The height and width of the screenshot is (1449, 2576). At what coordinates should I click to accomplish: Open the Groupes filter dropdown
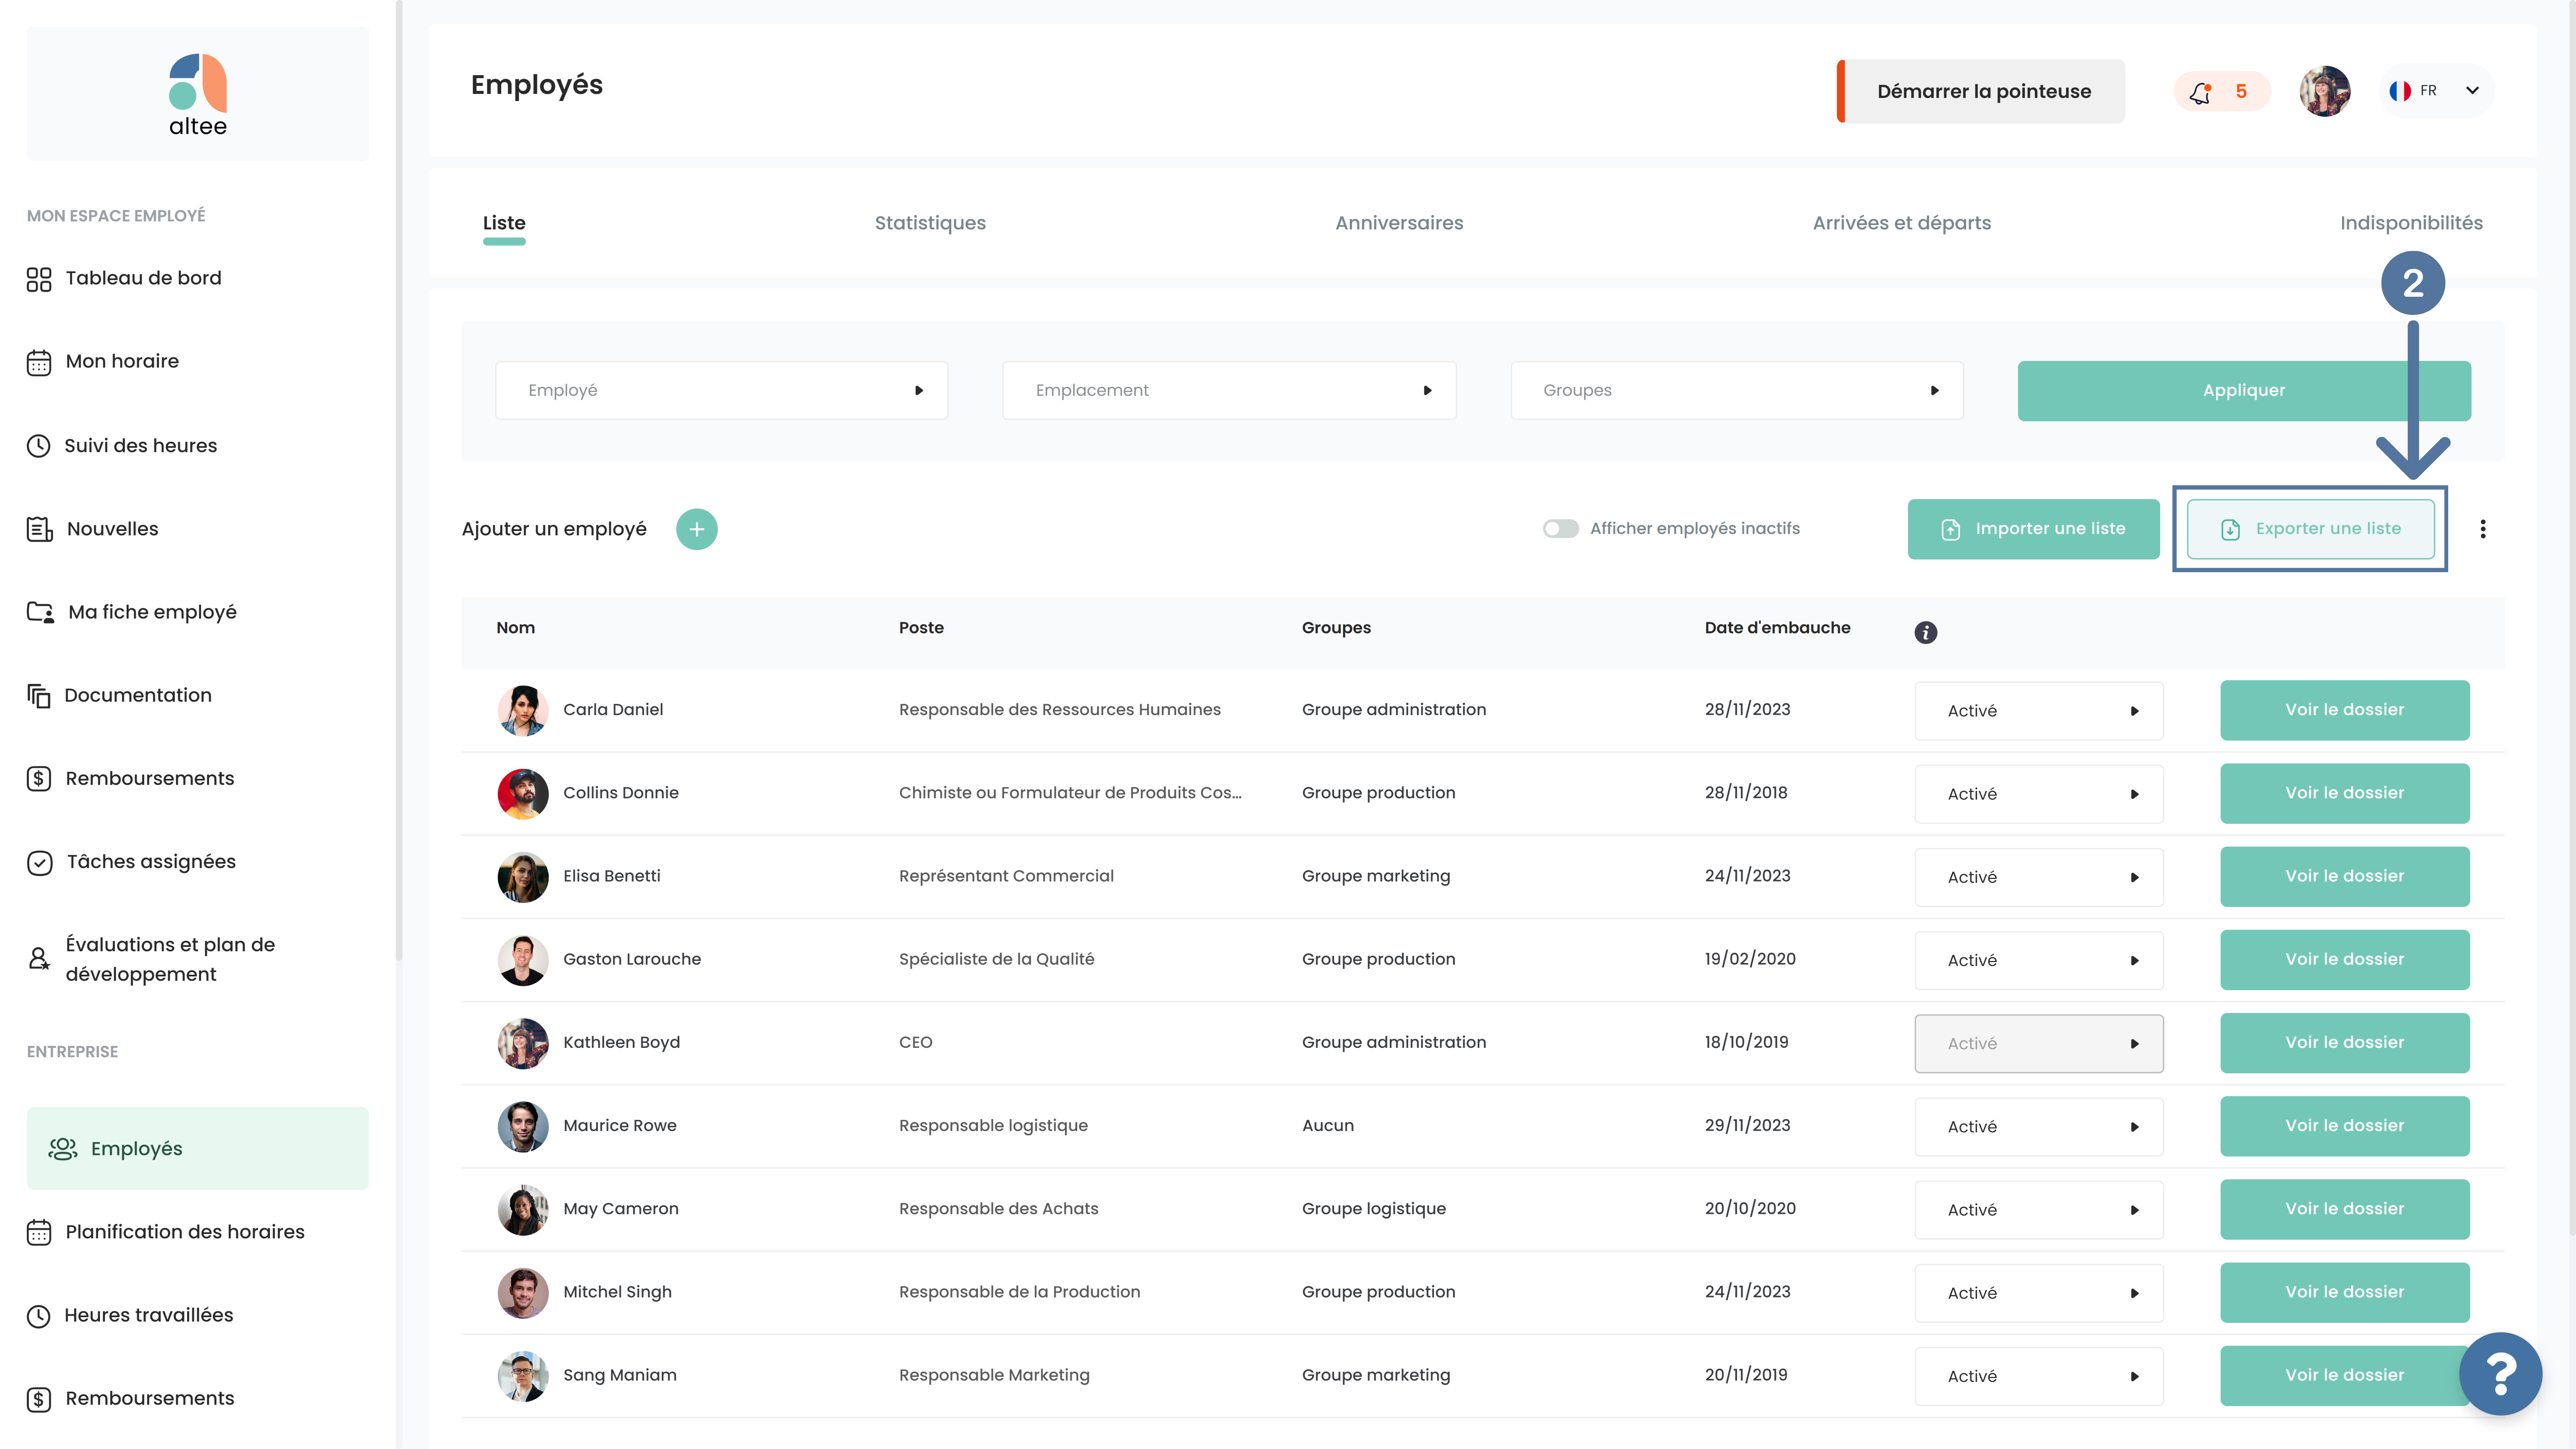(1737, 390)
